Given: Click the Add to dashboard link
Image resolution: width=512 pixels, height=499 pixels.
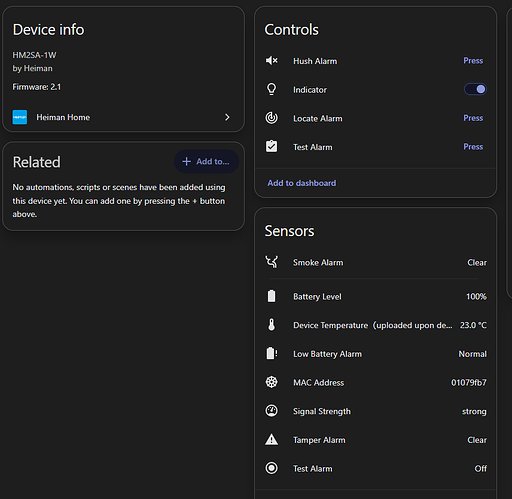Looking at the screenshot, I should (x=302, y=183).
